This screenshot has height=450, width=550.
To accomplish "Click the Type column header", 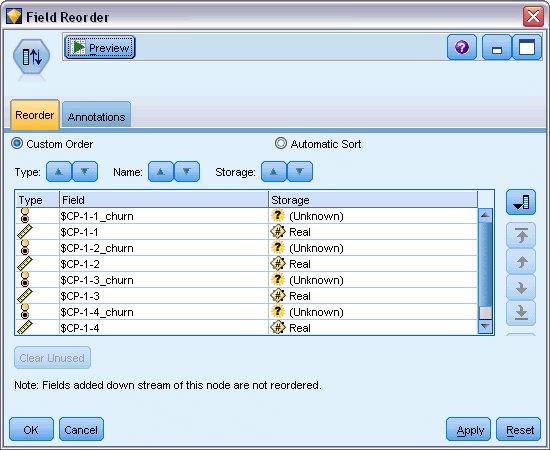I will [38, 200].
